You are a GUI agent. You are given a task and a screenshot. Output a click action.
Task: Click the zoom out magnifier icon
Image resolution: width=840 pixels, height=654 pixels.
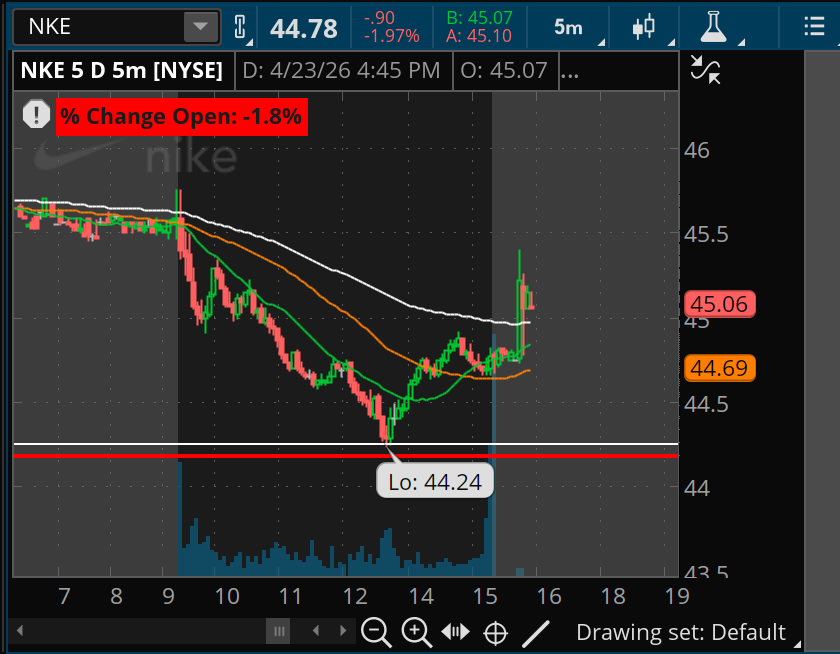click(x=376, y=632)
